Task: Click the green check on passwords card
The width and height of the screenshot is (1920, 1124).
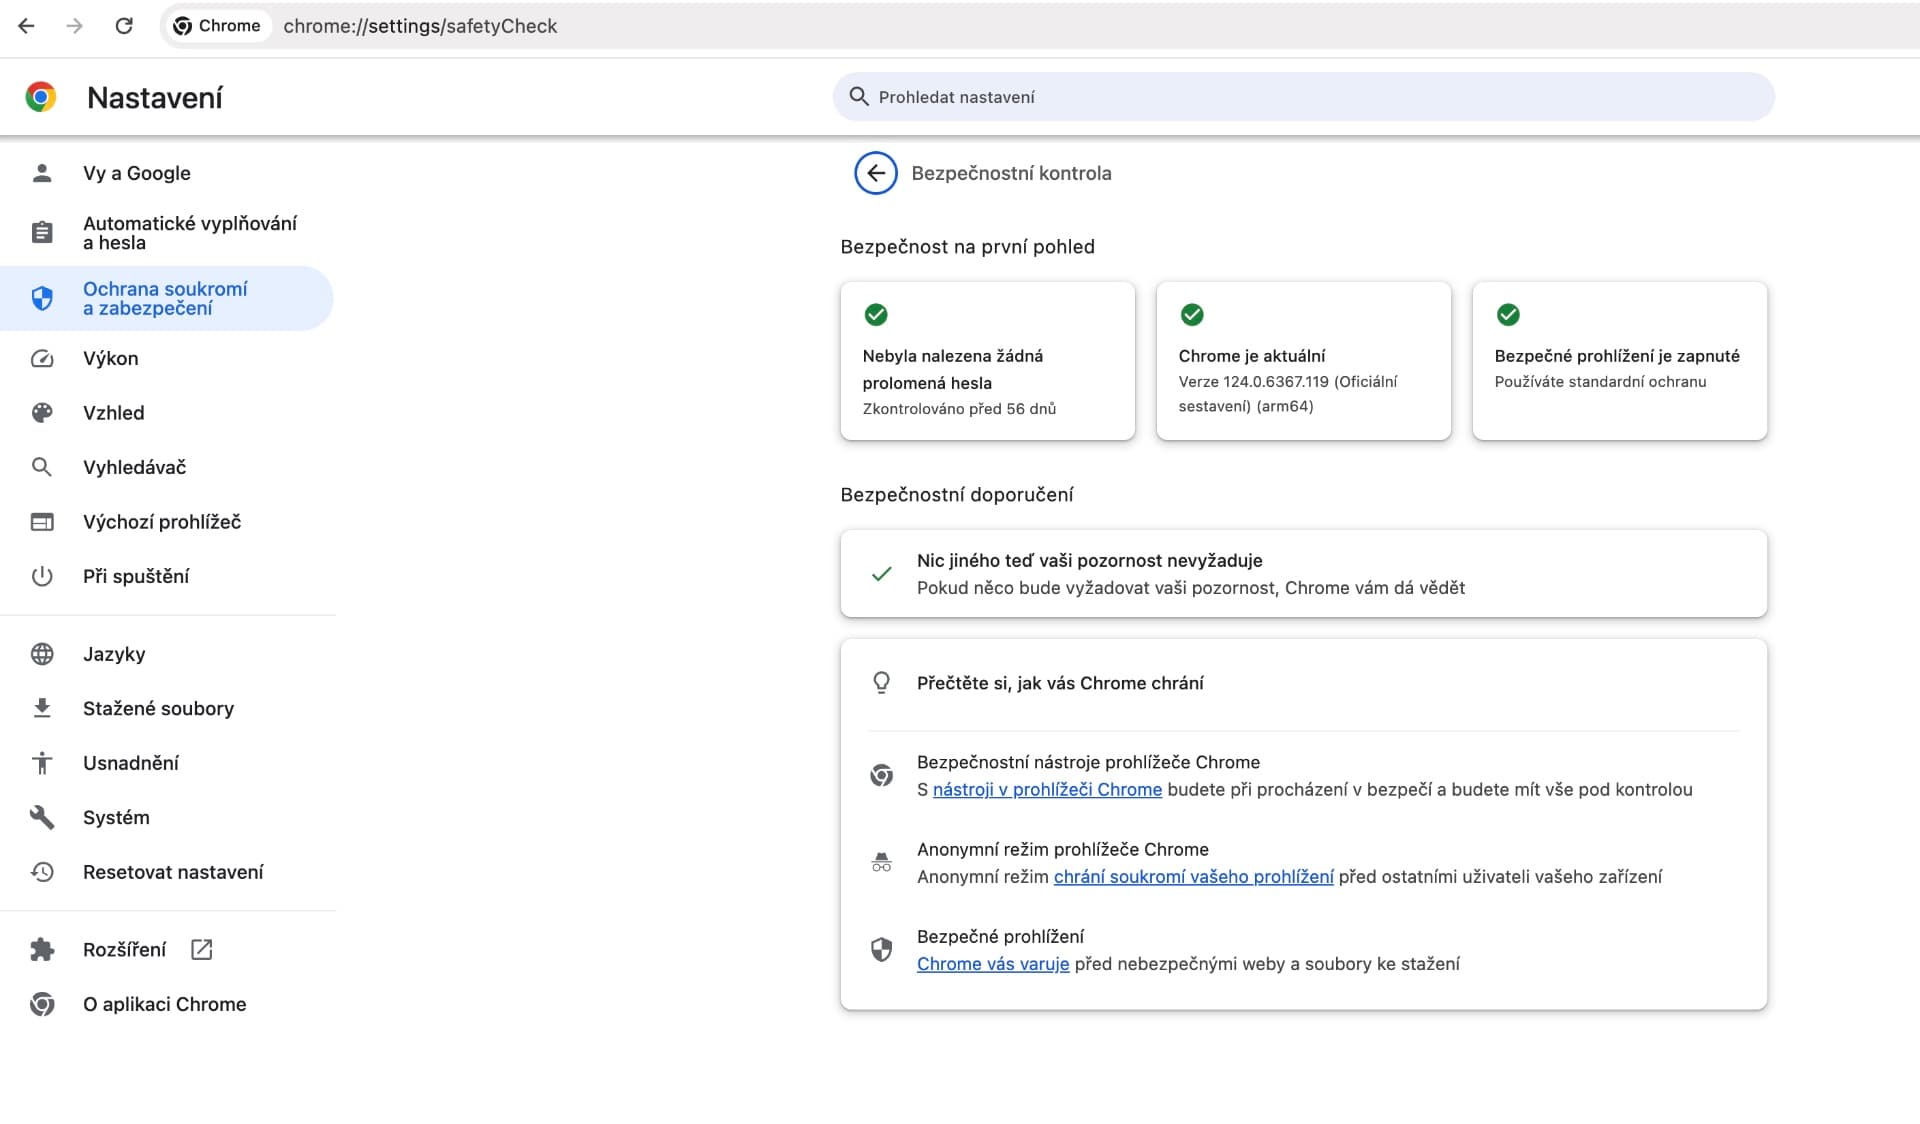Action: point(876,315)
